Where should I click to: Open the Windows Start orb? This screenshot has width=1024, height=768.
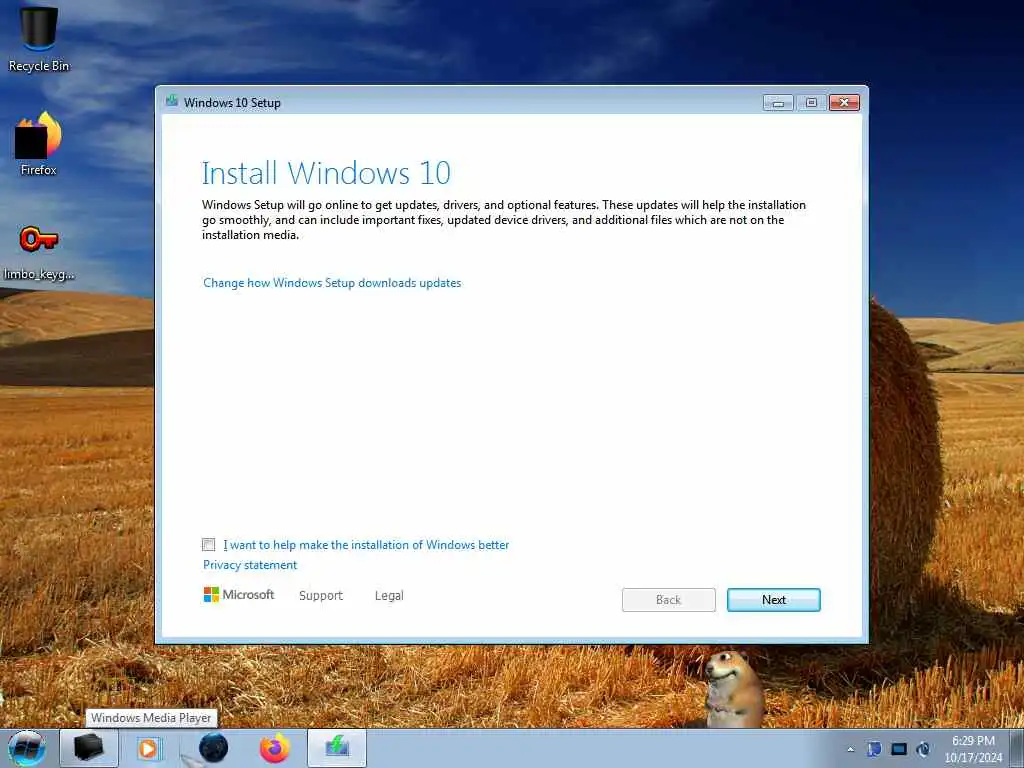click(x=27, y=748)
